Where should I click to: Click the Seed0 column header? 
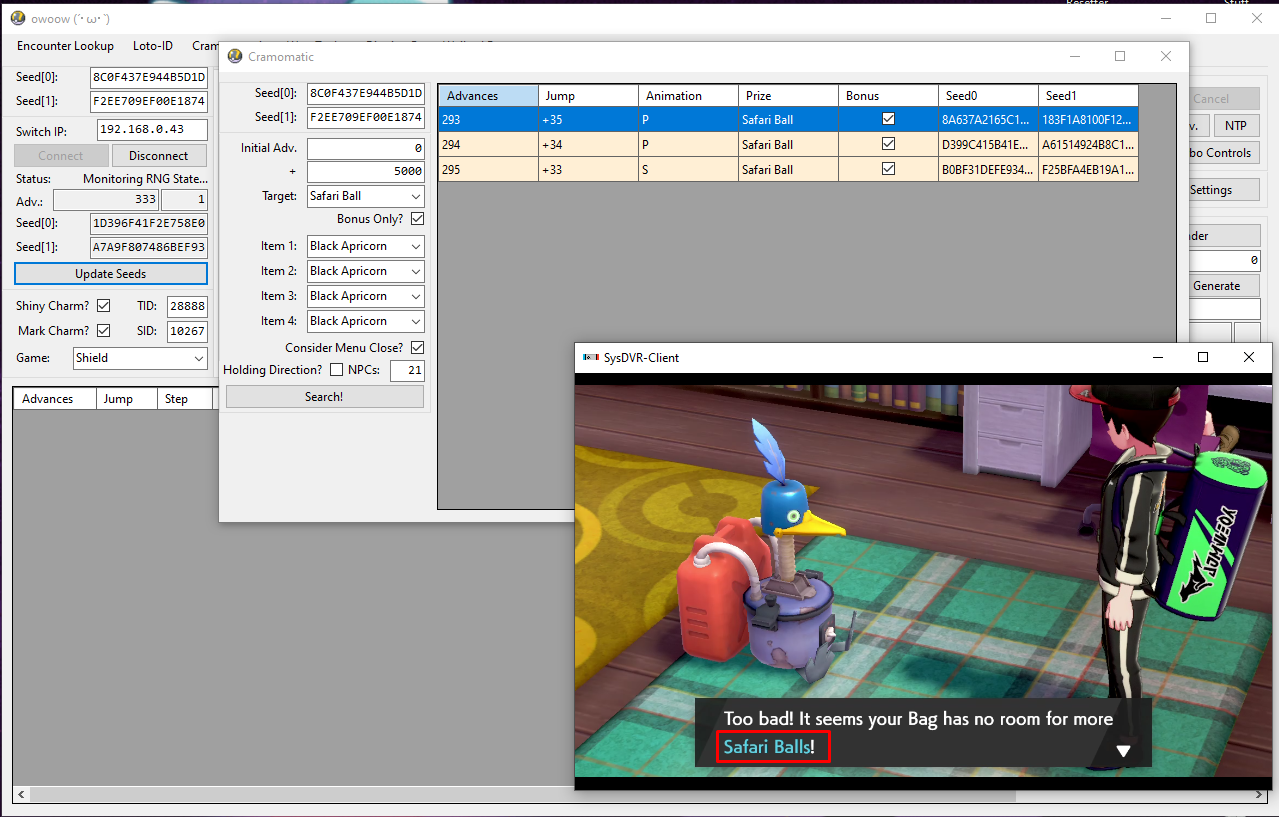(x=988, y=96)
